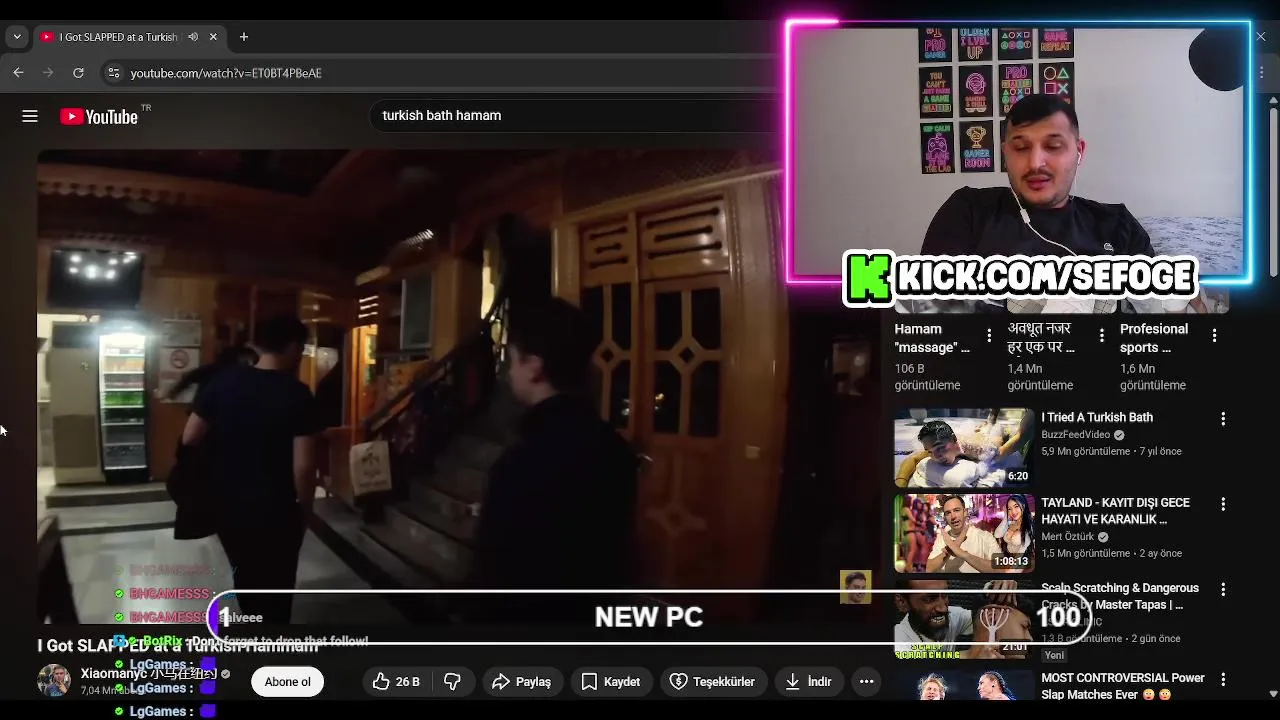Image resolution: width=1280 pixels, height=720 pixels.
Task: Share the video via Paylaş
Action: pyautogui.click(x=521, y=682)
